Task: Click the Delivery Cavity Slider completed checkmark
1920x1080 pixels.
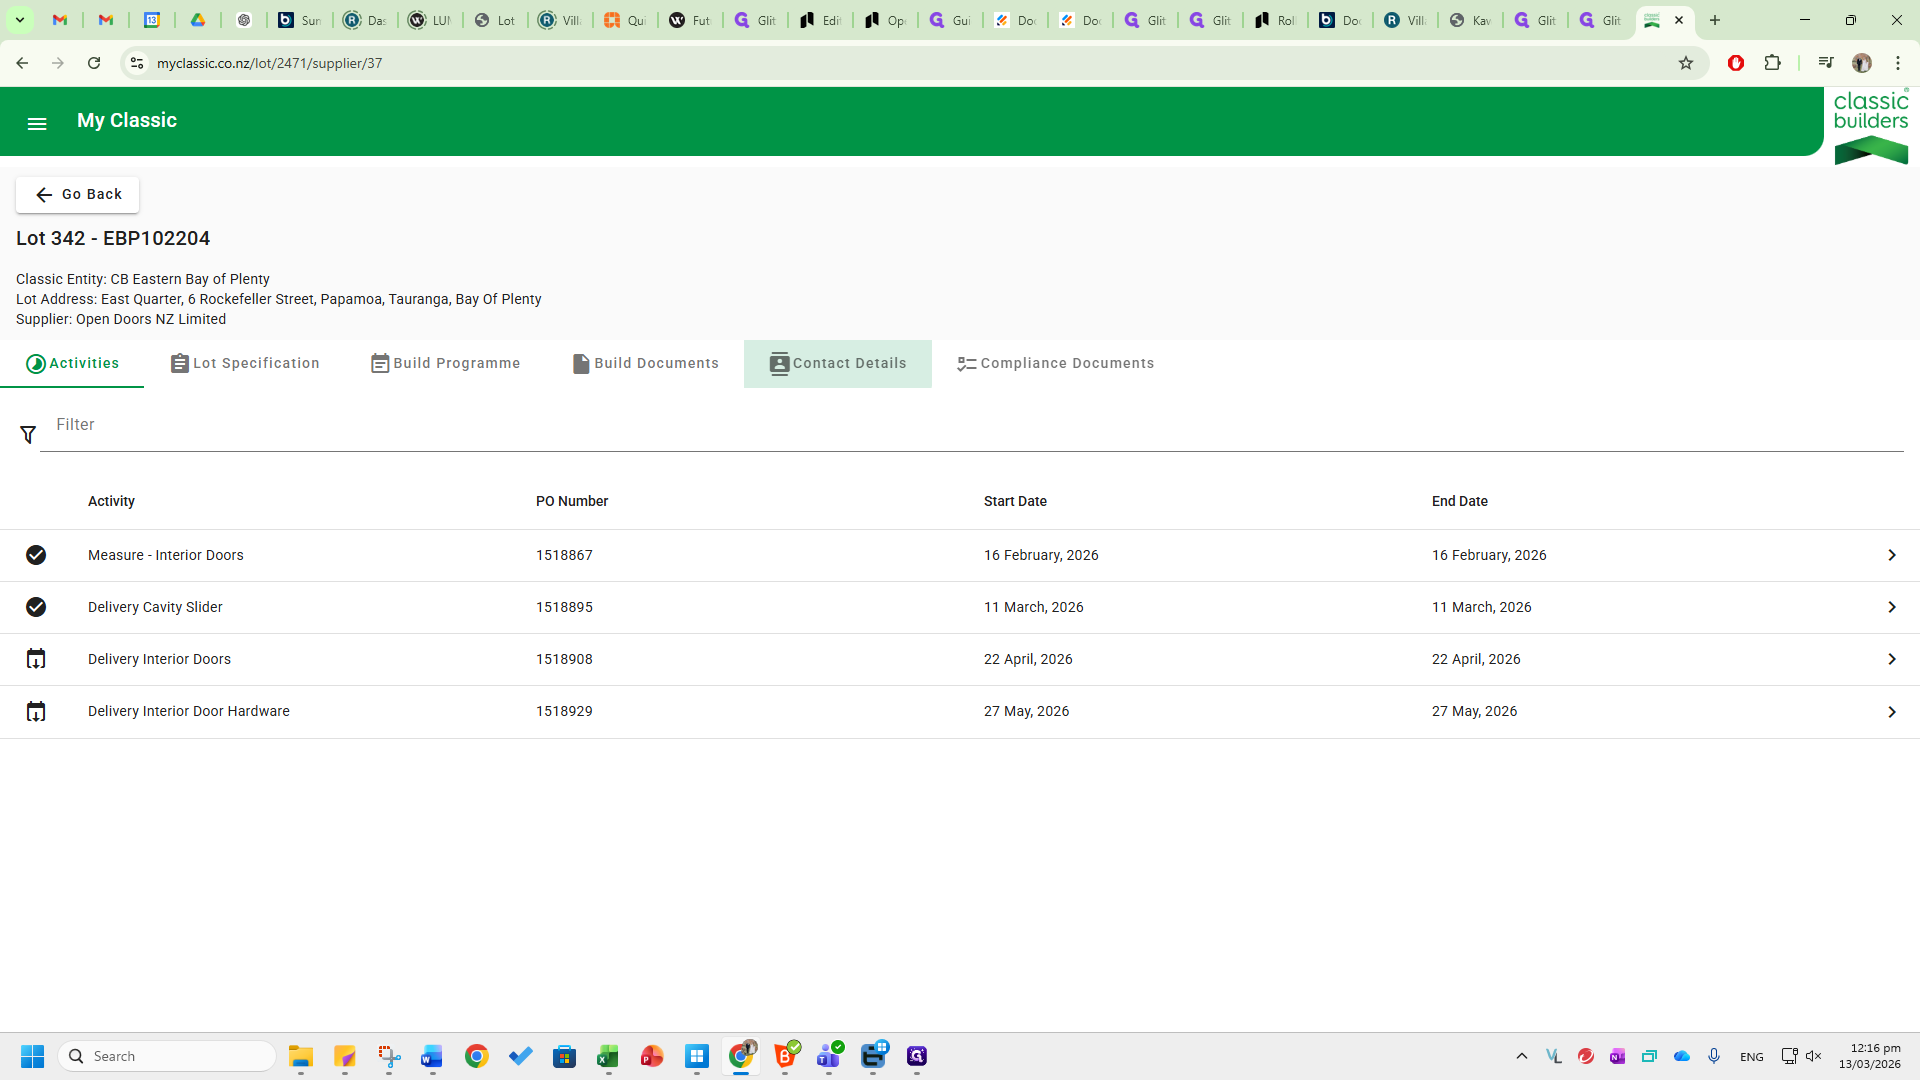Action: [x=36, y=607]
